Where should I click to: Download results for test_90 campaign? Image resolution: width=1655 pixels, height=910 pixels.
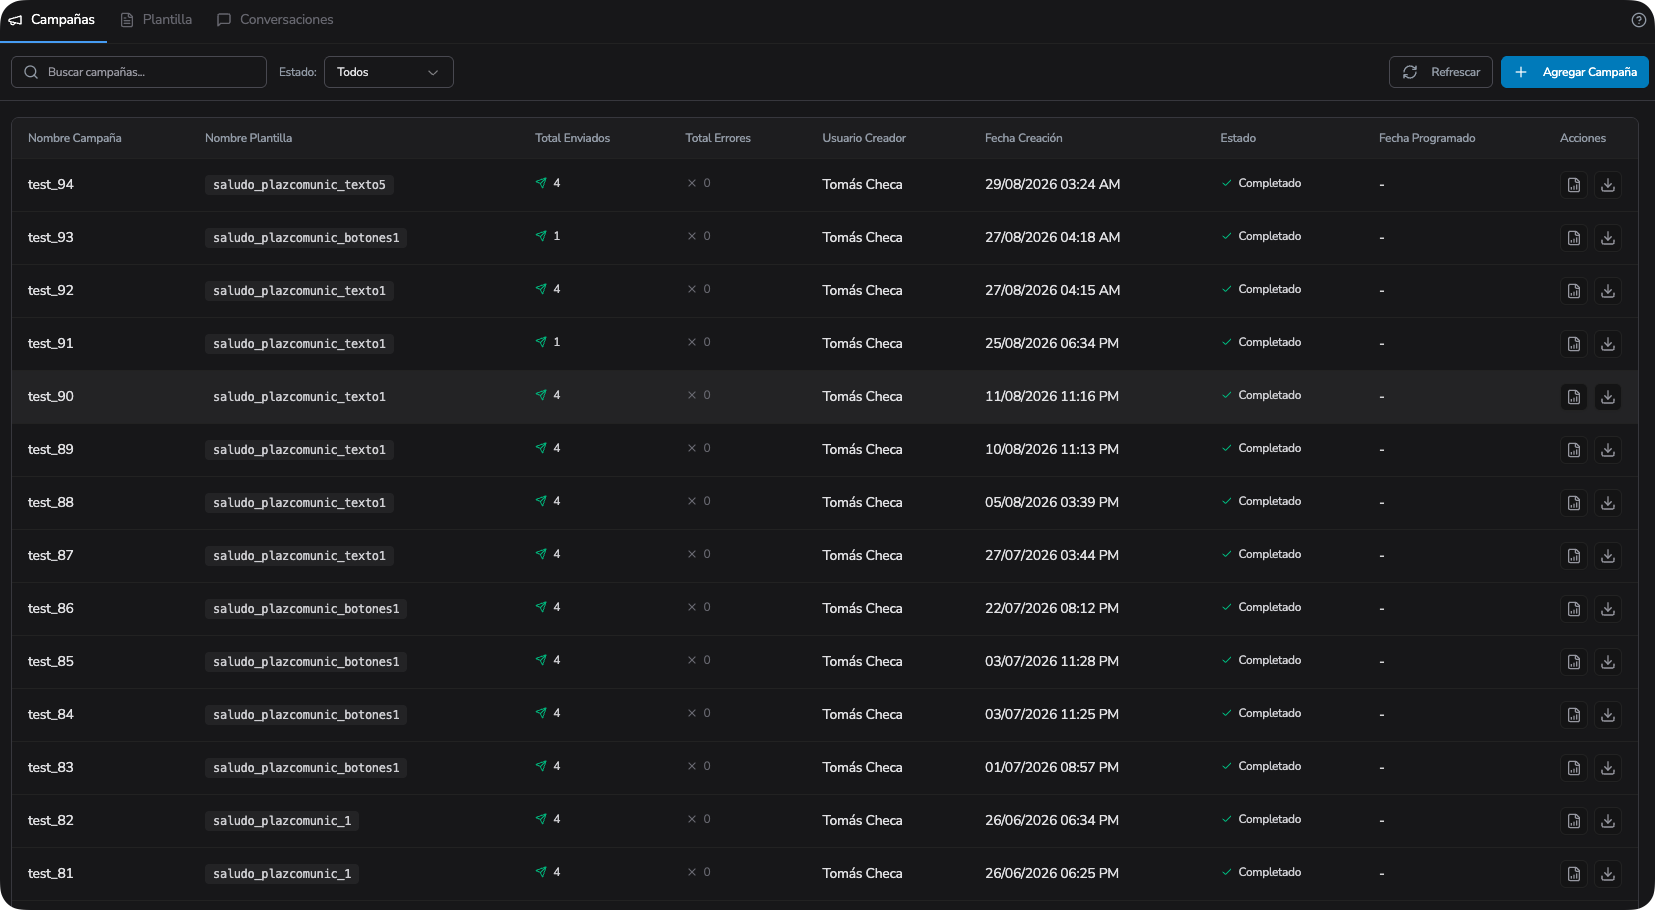tap(1608, 397)
